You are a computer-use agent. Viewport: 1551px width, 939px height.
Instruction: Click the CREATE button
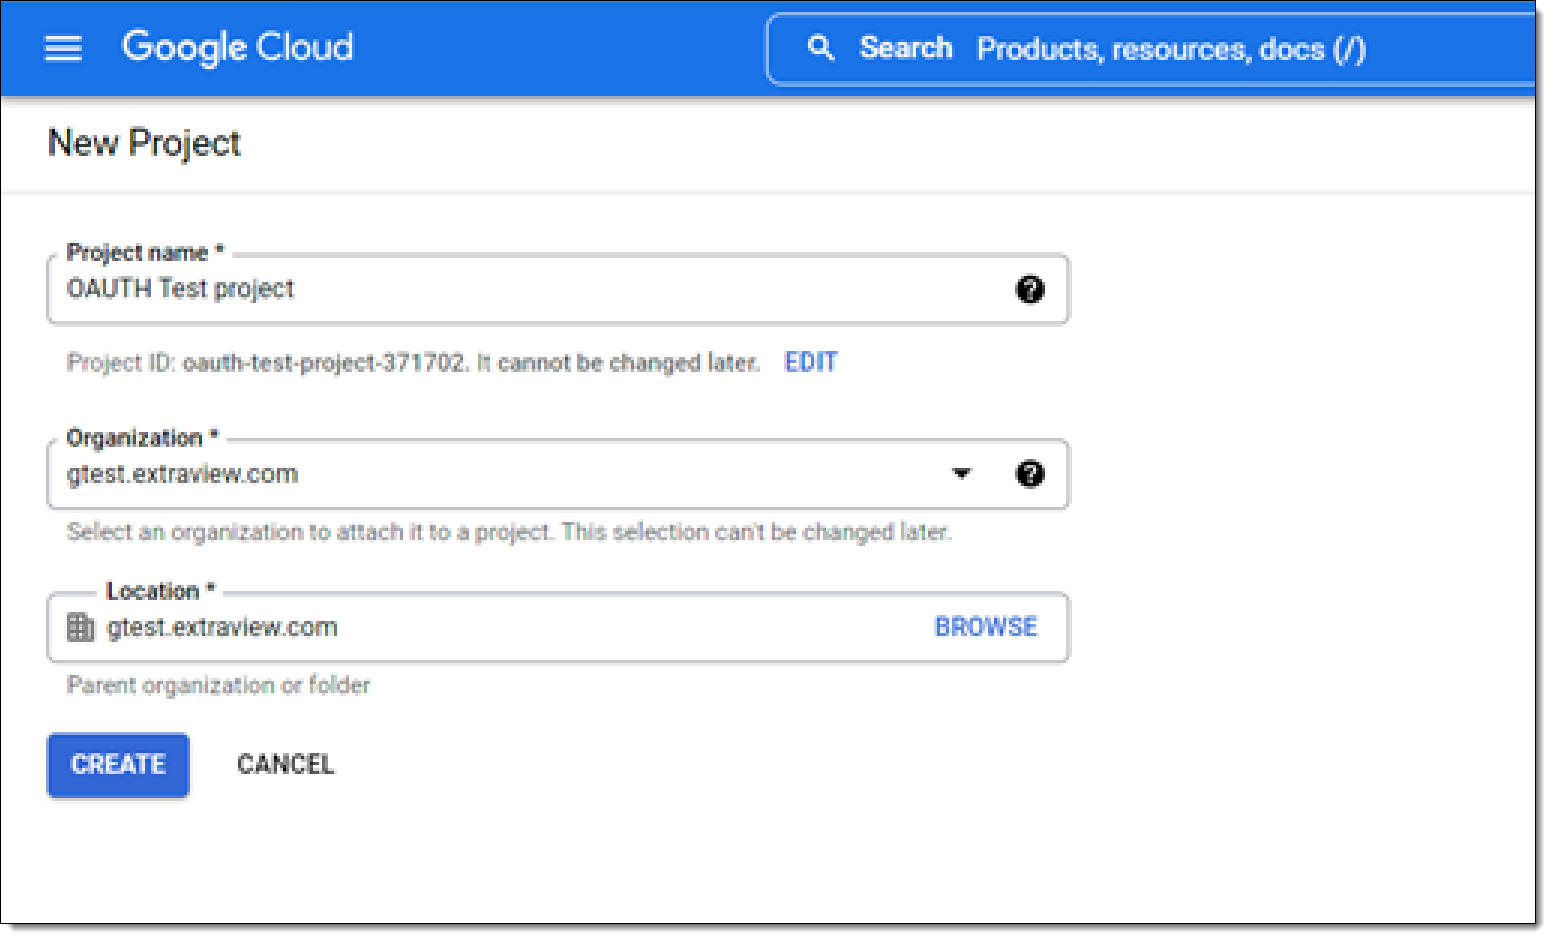(x=118, y=765)
